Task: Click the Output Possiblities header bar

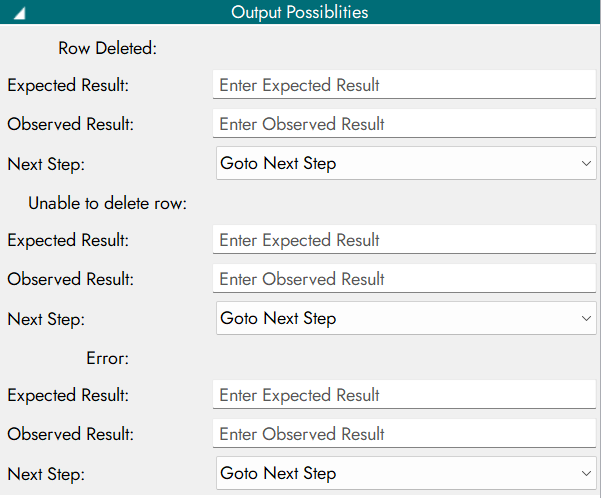Action: pos(300,13)
